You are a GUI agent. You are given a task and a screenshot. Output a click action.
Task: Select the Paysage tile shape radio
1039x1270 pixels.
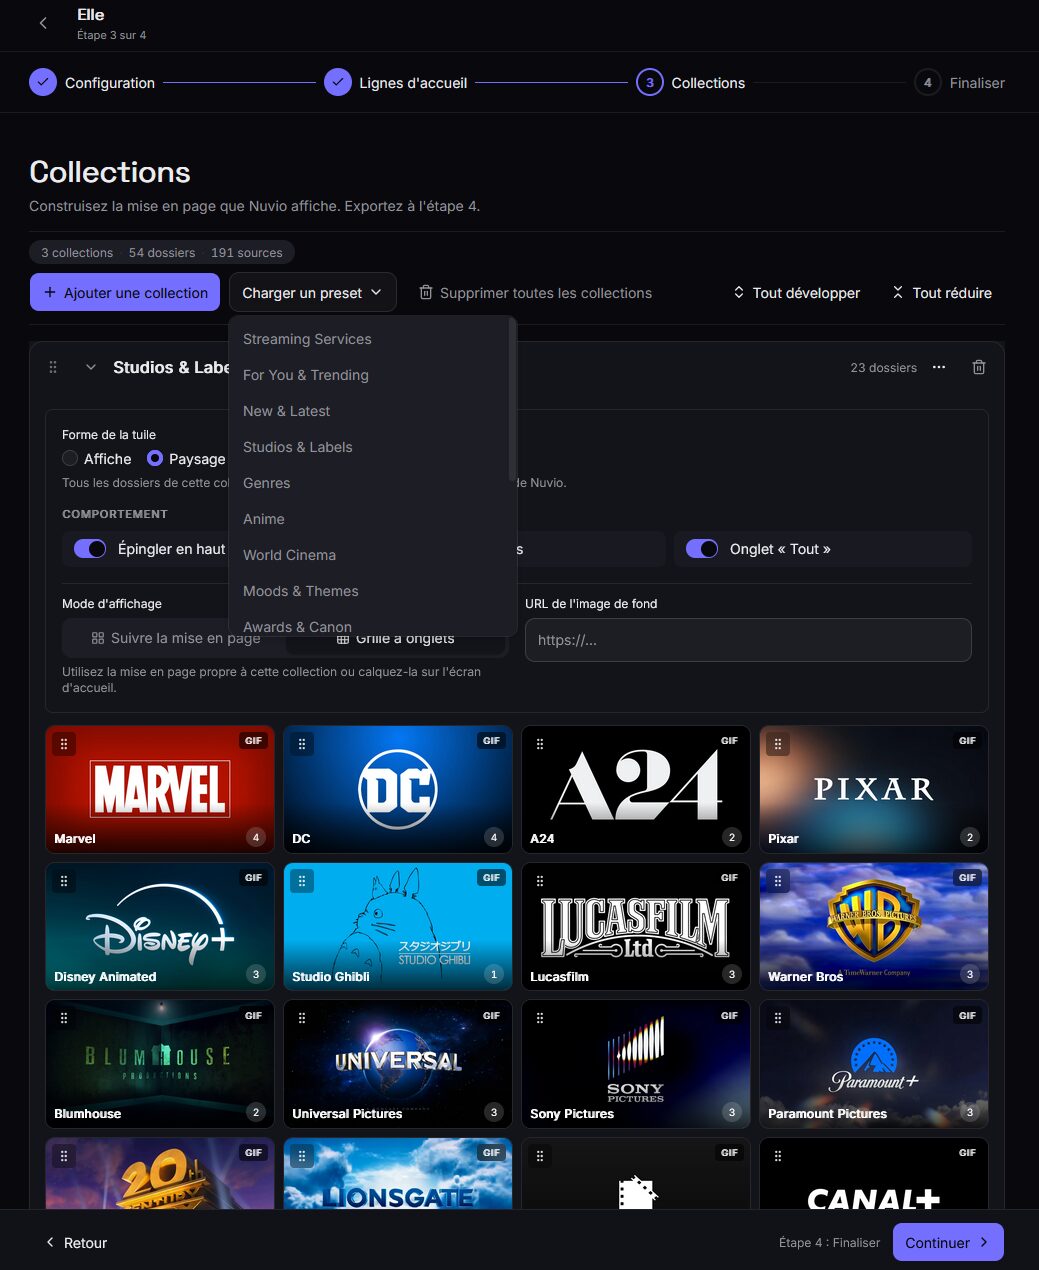tap(155, 458)
